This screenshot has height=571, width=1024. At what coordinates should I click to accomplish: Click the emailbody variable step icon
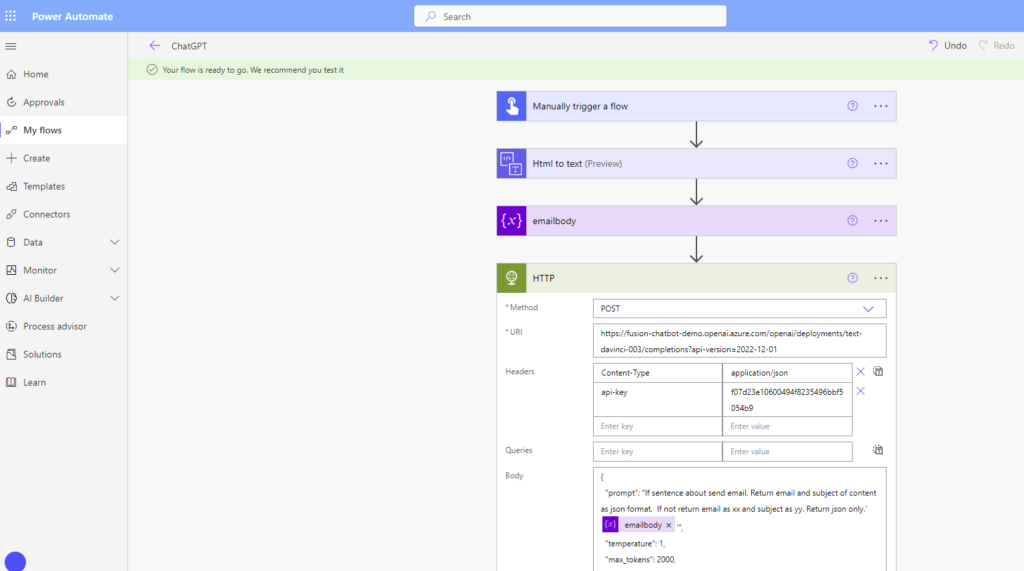pyautogui.click(x=511, y=221)
